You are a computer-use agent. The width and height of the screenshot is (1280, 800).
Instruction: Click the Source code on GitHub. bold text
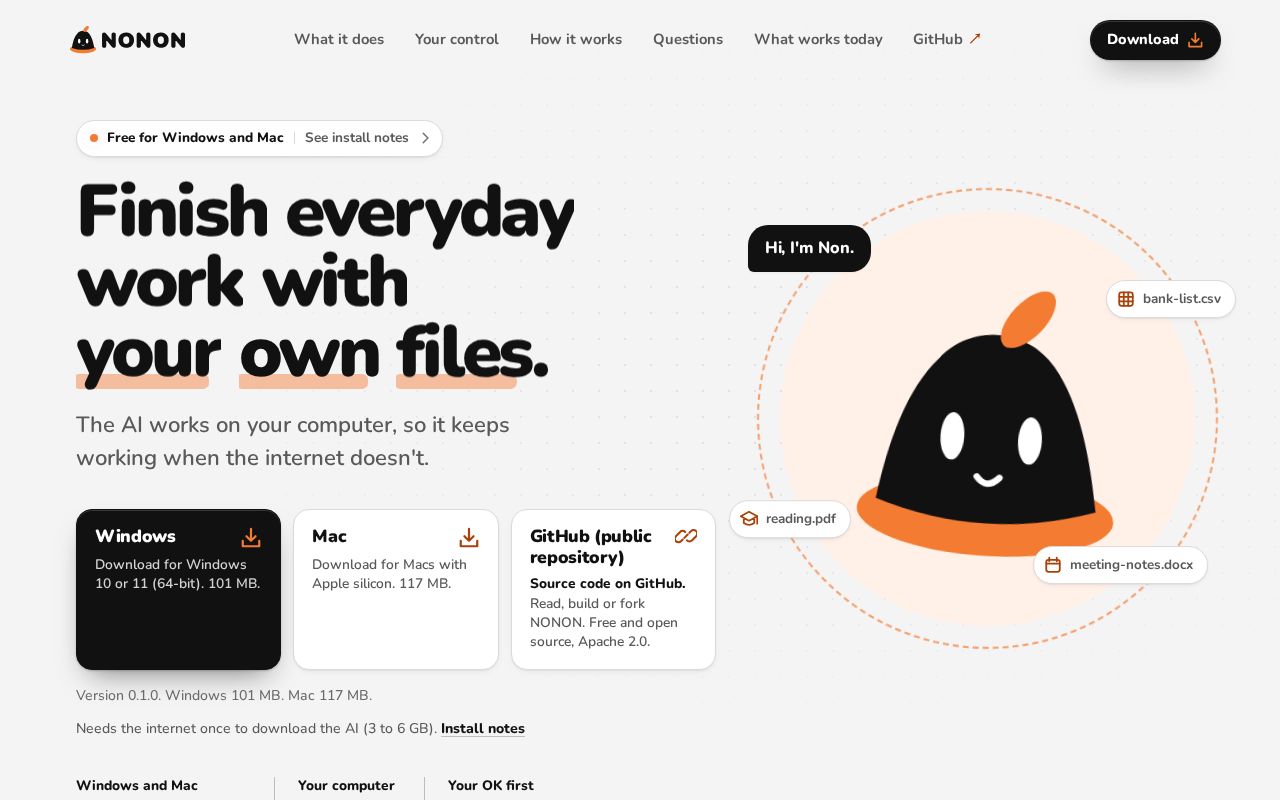pyautogui.click(x=608, y=584)
